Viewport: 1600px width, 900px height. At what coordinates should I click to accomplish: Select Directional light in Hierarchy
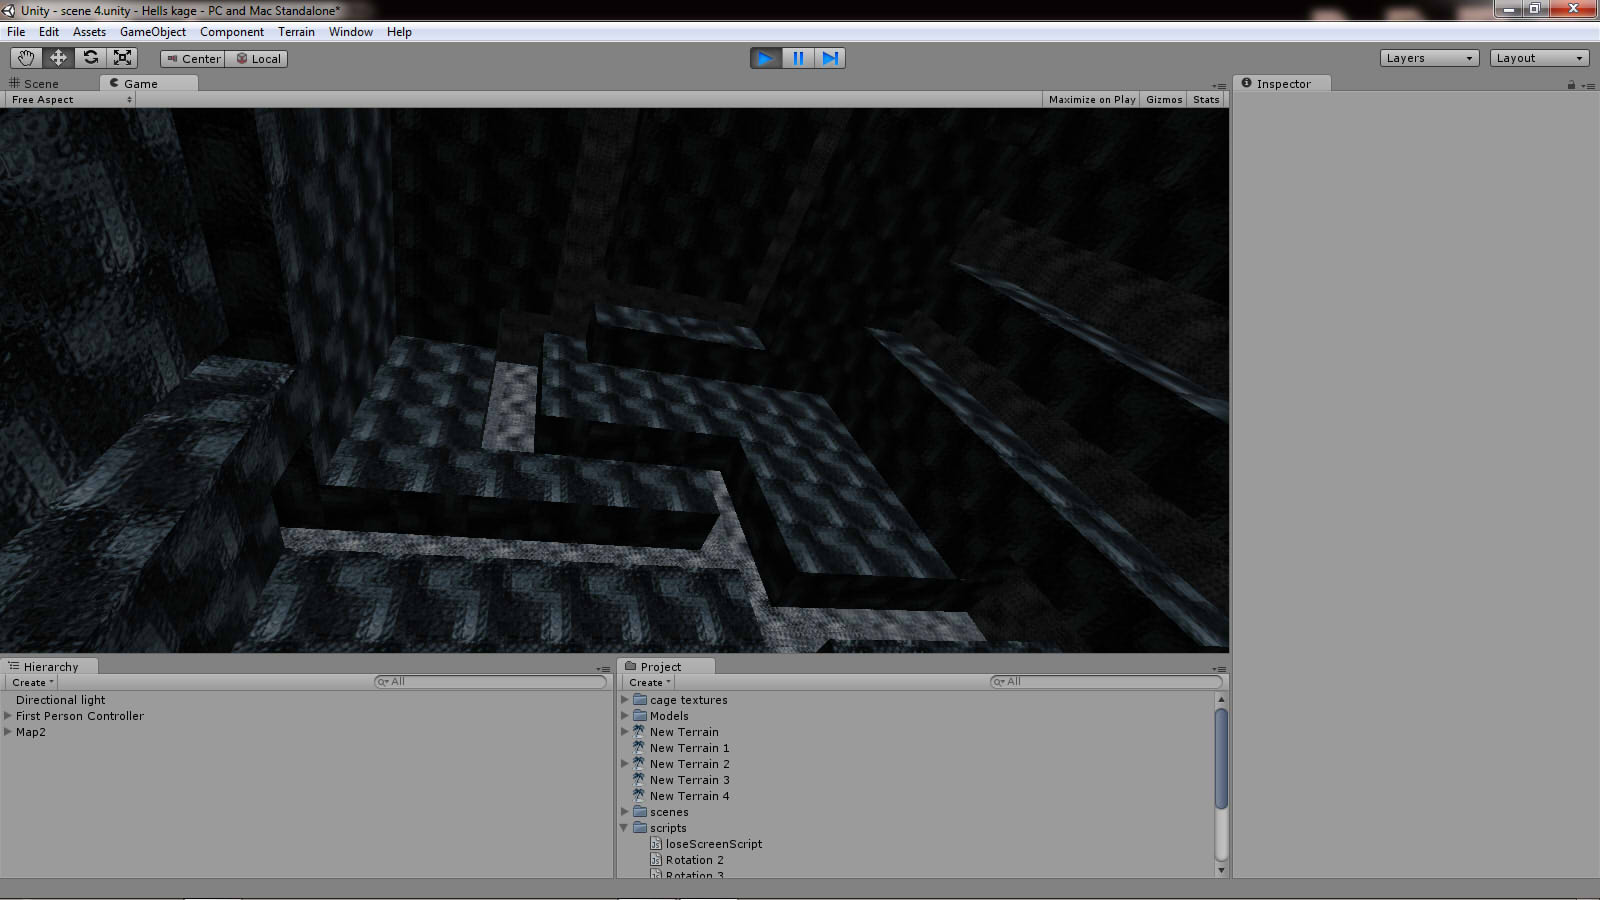tap(60, 700)
